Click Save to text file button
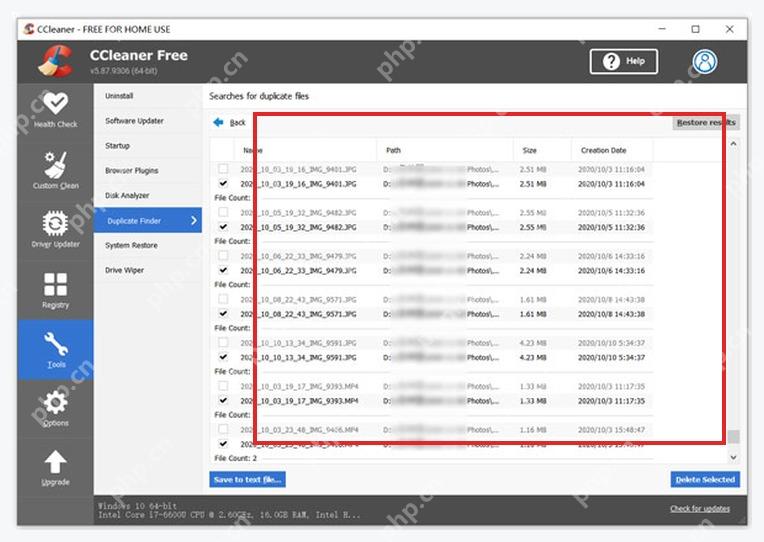764x542 pixels. point(248,480)
